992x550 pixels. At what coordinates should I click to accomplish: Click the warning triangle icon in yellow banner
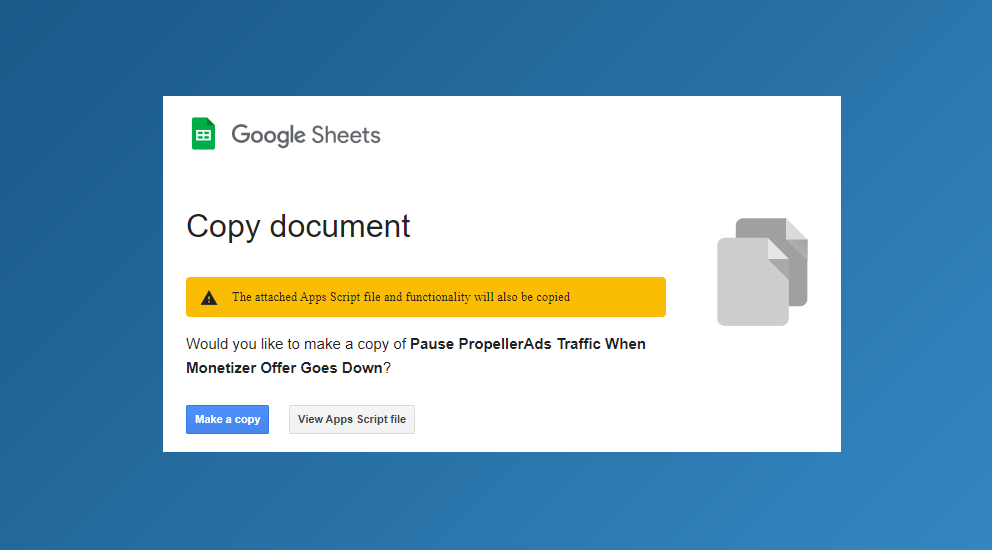tap(209, 297)
